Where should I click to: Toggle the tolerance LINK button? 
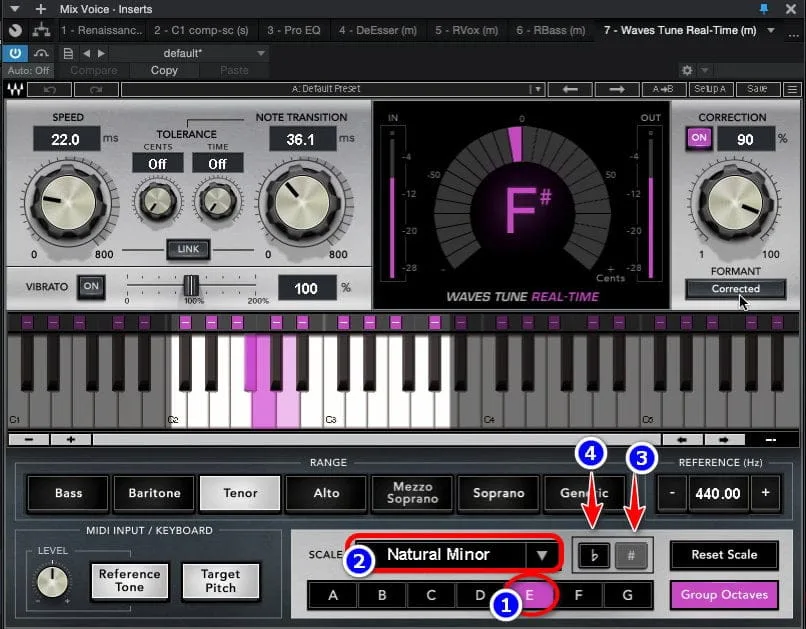click(188, 249)
